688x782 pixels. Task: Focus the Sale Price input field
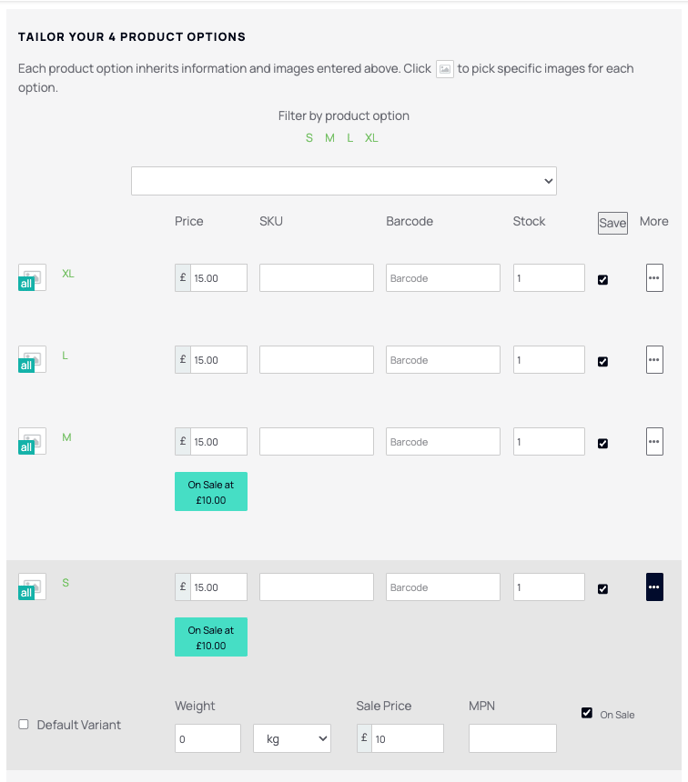pos(407,739)
